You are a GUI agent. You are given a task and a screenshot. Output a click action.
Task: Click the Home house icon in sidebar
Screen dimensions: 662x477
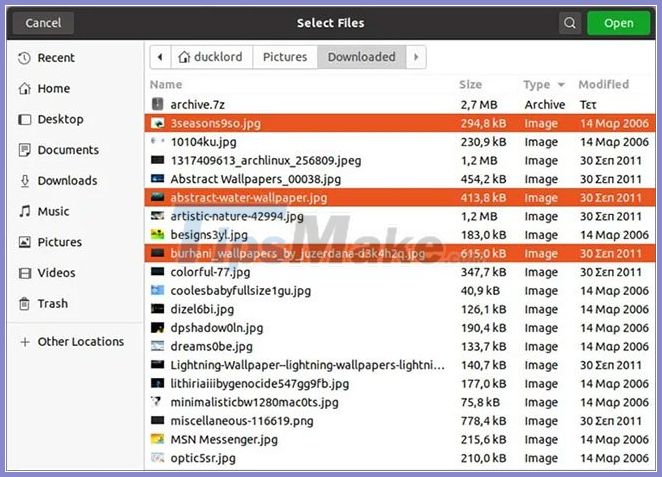[24, 89]
